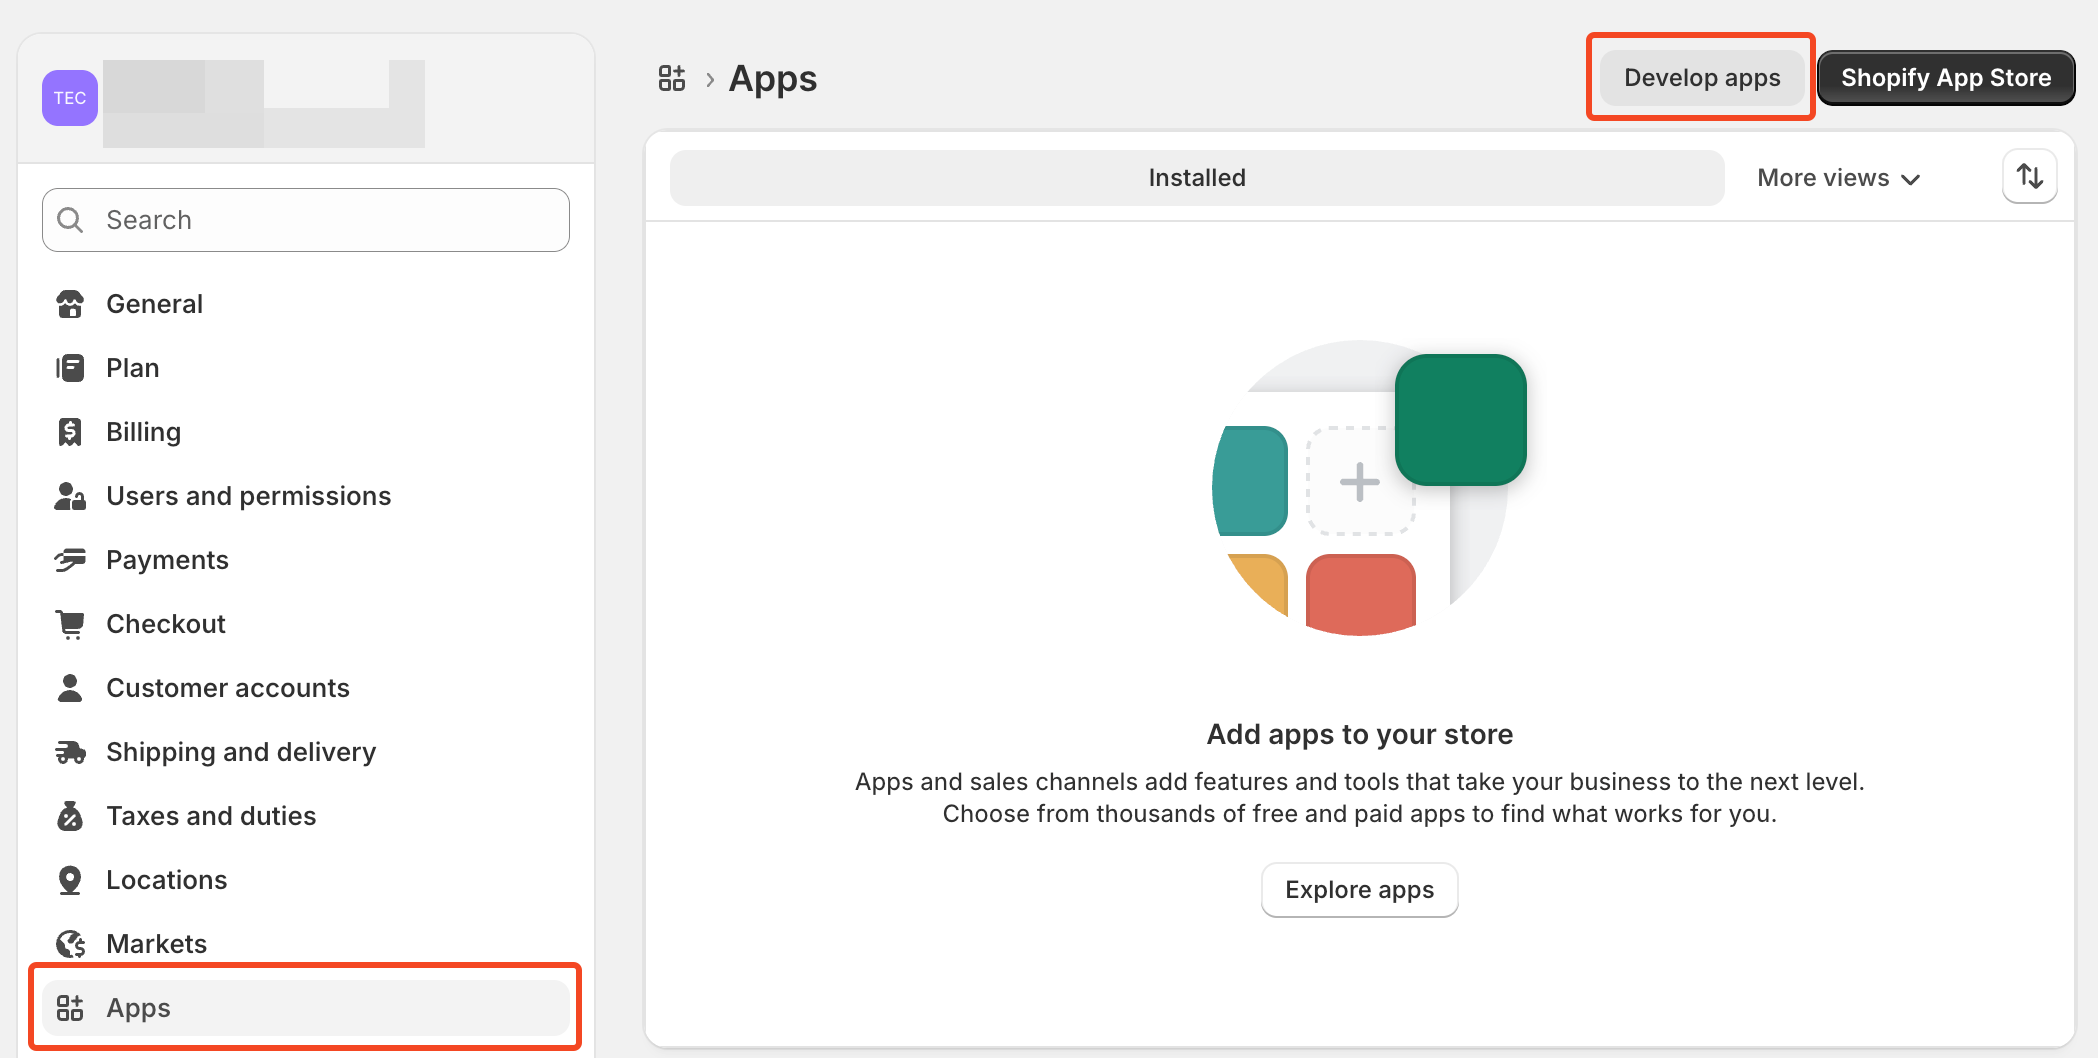Click the Shipping and delivery truck icon
2098x1058 pixels.
click(x=70, y=752)
